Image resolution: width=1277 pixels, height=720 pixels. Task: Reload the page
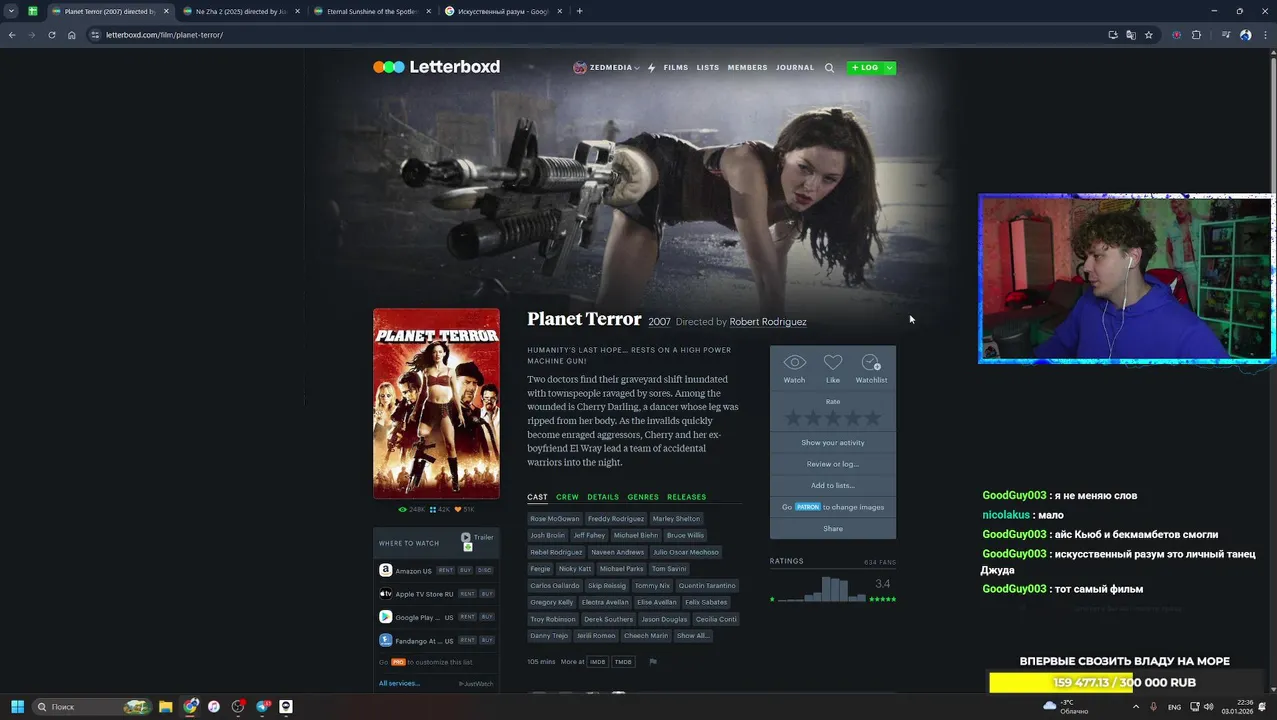click(x=52, y=35)
